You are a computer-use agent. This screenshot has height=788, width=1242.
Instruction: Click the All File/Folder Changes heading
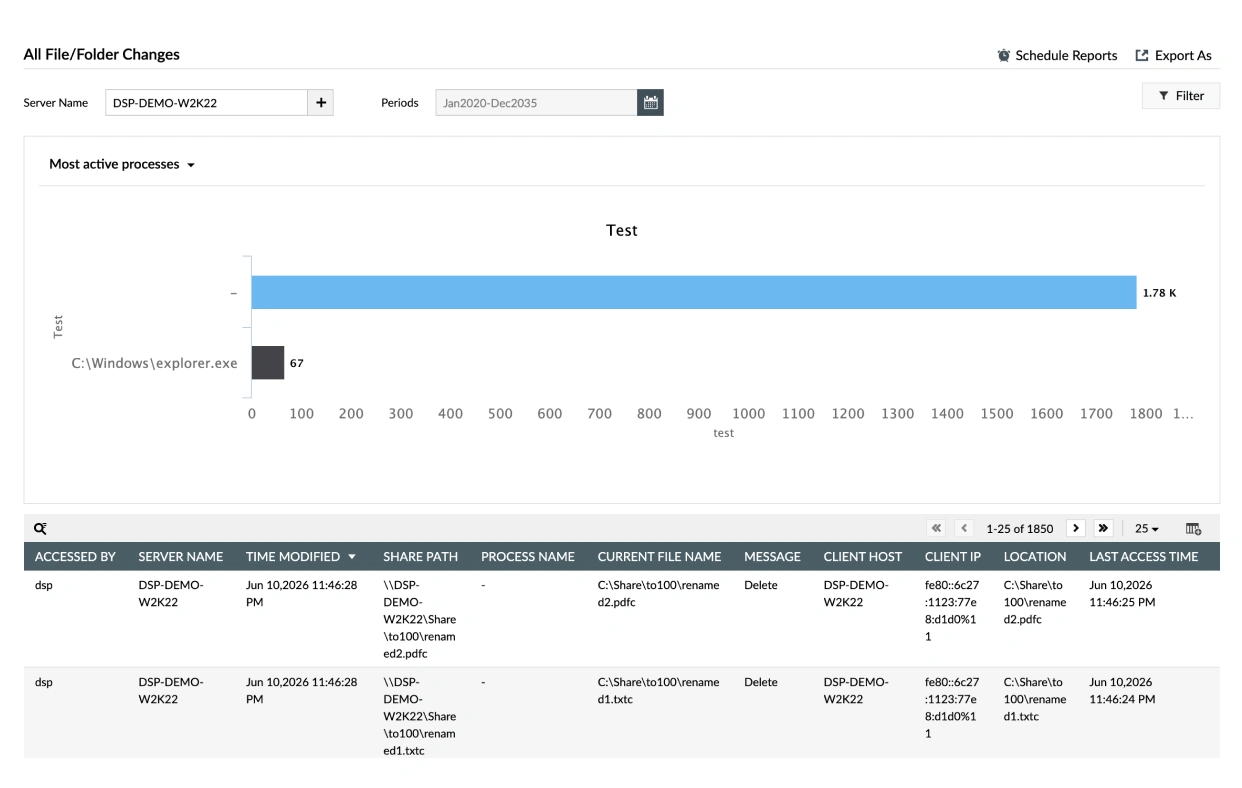coord(102,54)
